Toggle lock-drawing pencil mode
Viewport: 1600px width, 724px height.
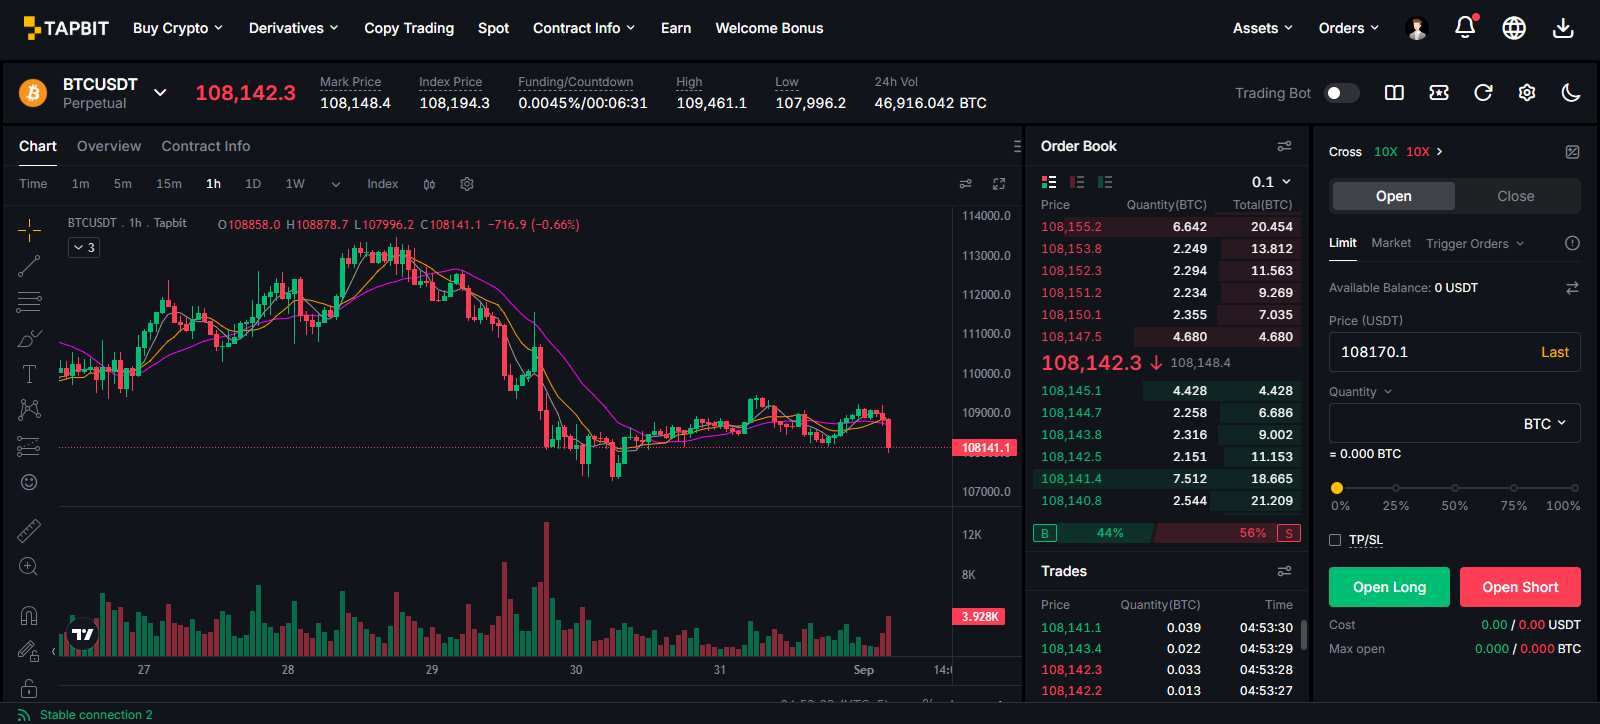29,651
